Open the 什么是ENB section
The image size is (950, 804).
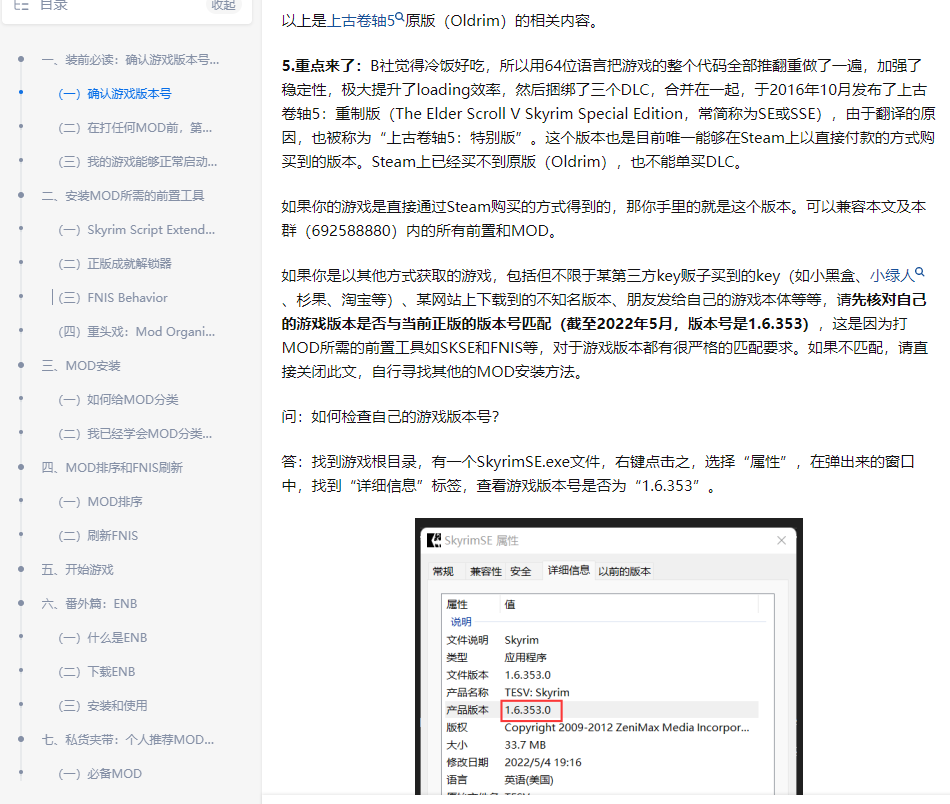[101, 637]
